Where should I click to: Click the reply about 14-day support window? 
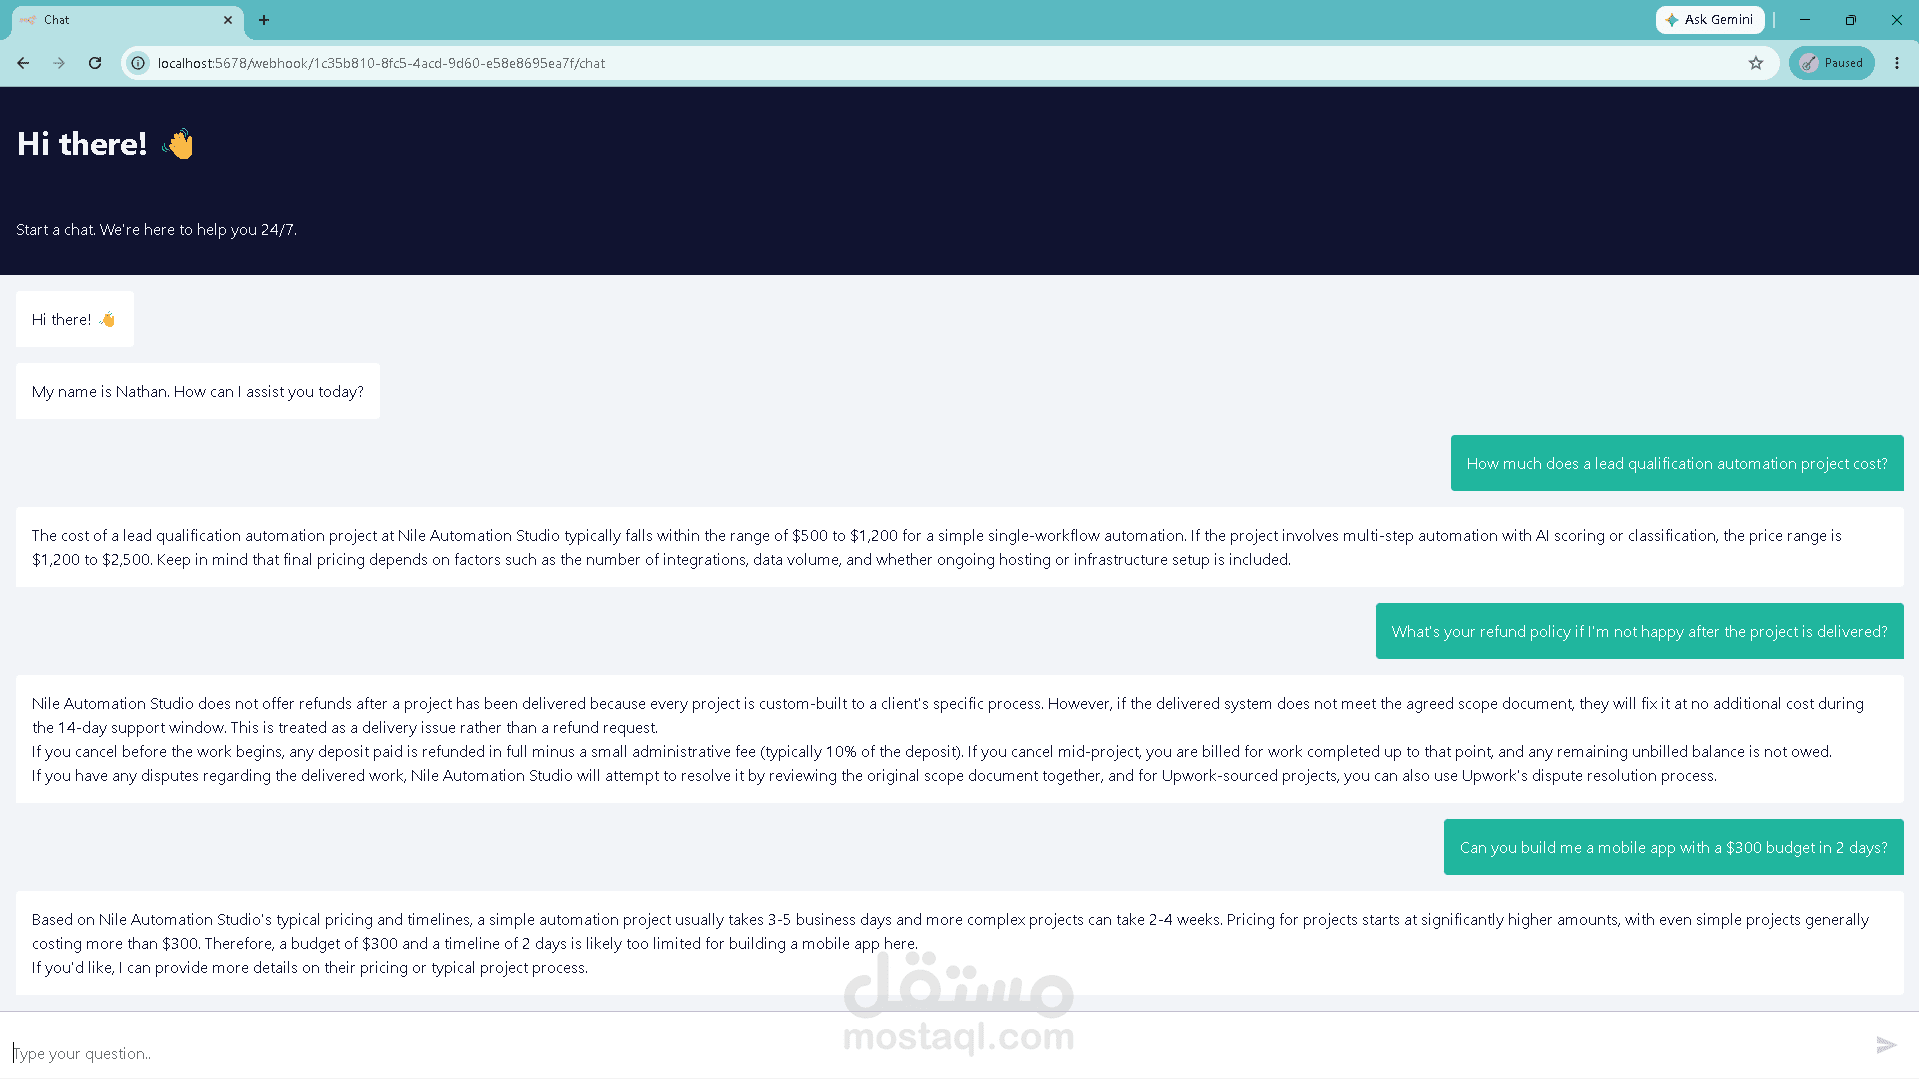(x=960, y=739)
